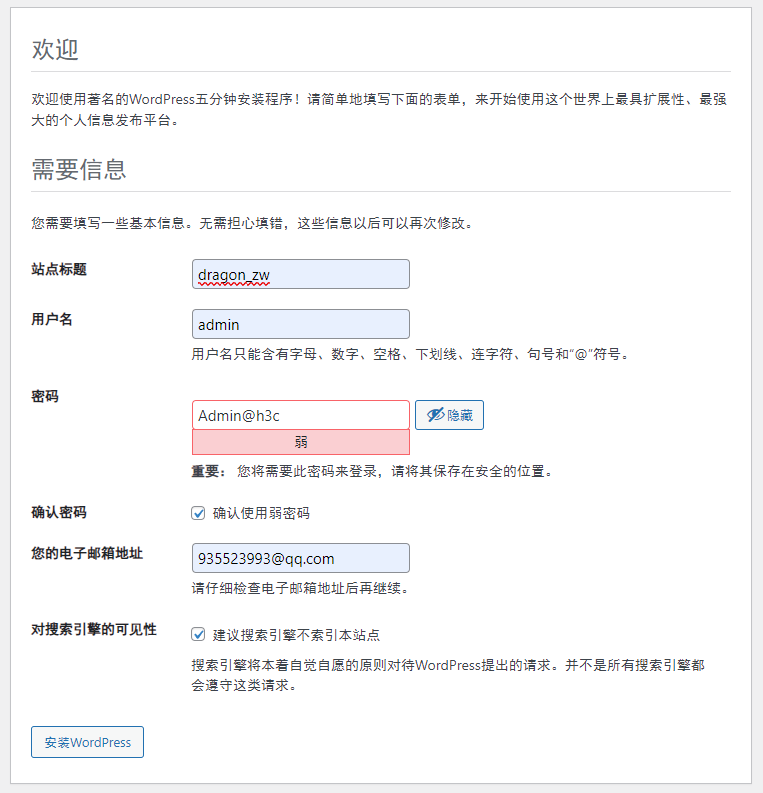This screenshot has height=793, width=763.
Task: Click the welcome paragraph starting with 欢迎使用著名的WordPress
Action: point(379,110)
